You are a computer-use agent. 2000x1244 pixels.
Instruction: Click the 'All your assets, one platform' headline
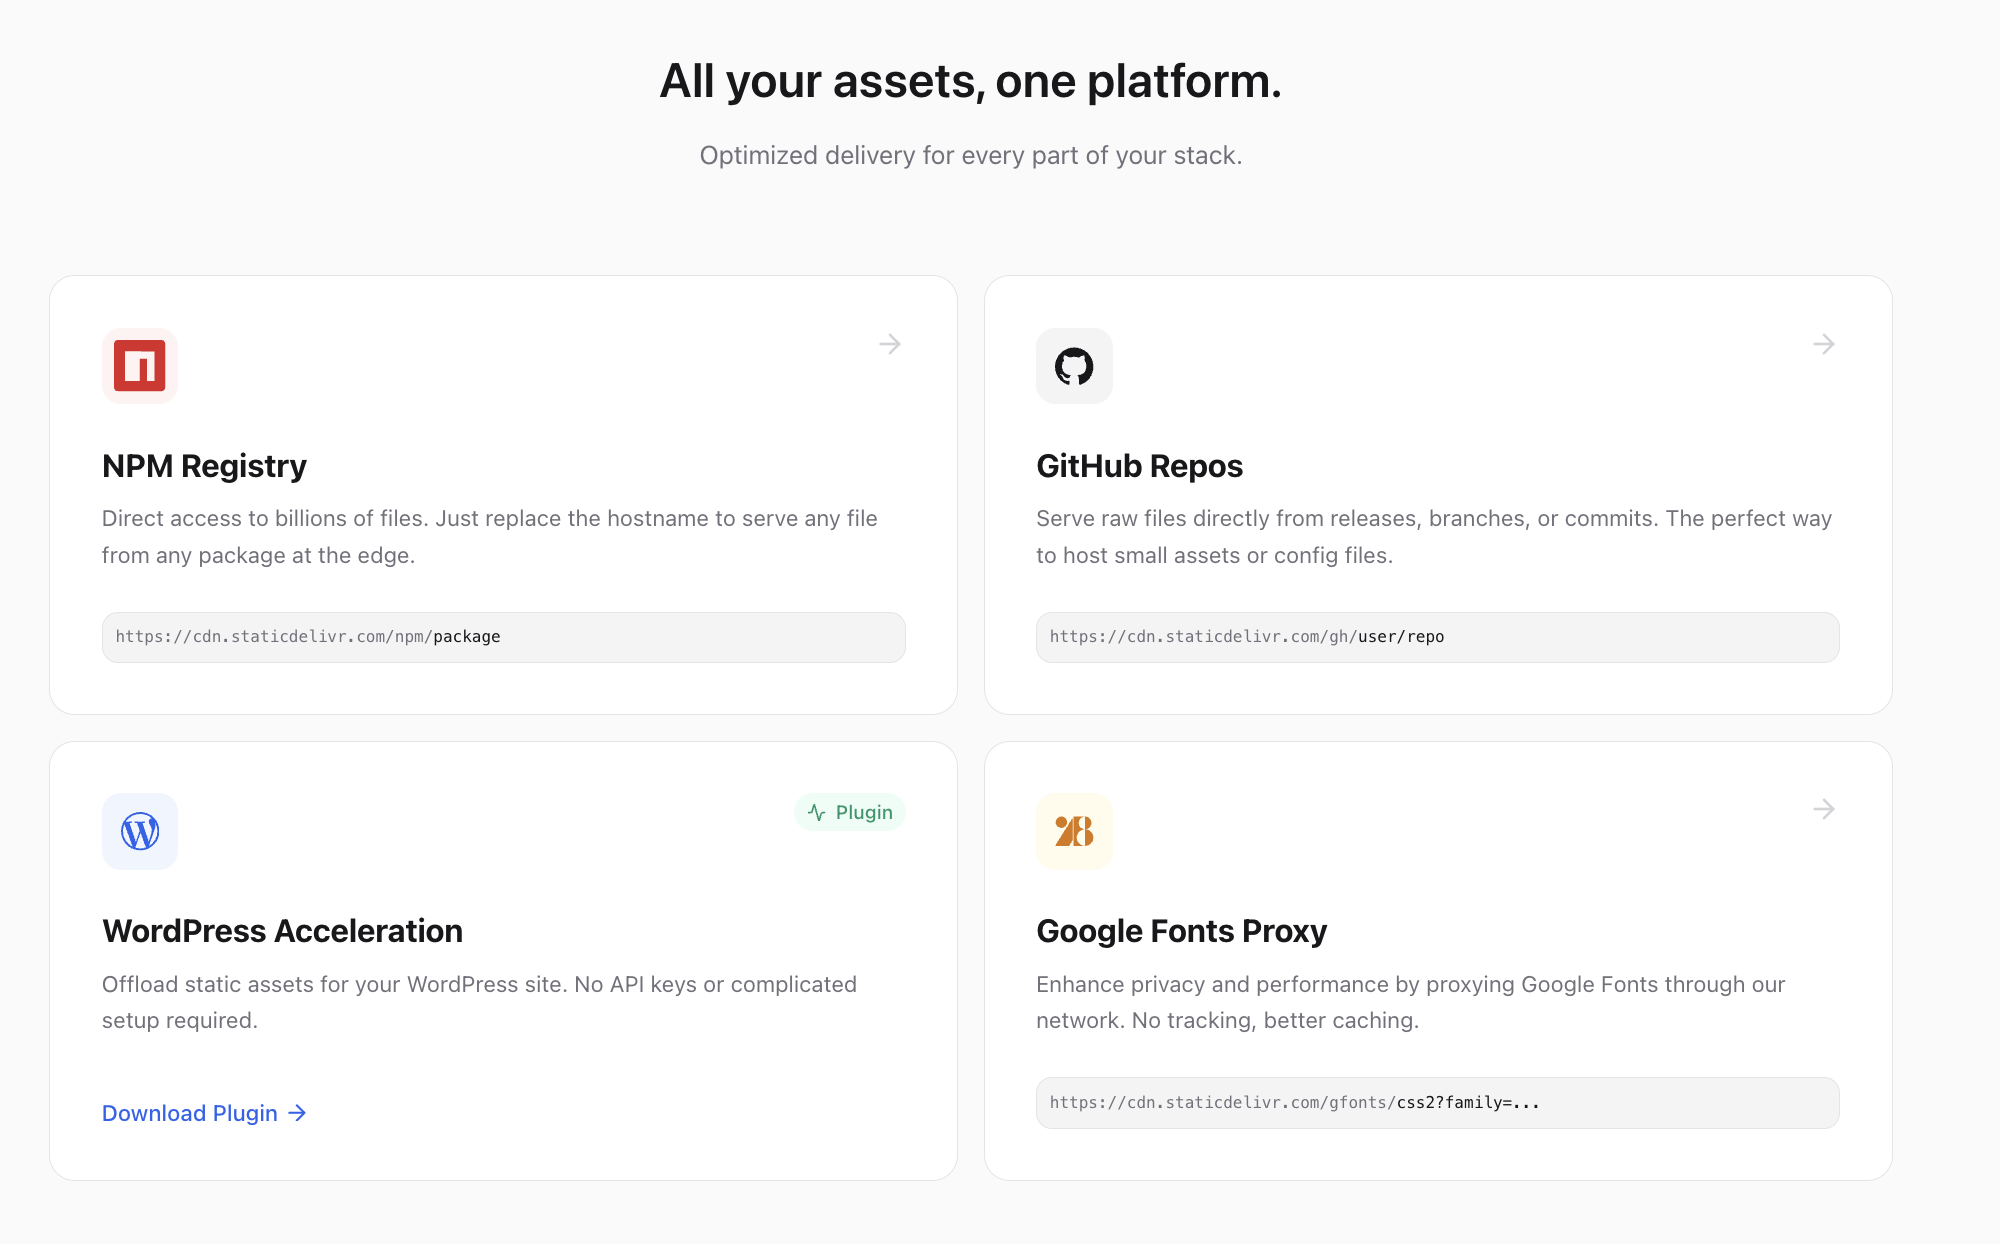coord(970,81)
